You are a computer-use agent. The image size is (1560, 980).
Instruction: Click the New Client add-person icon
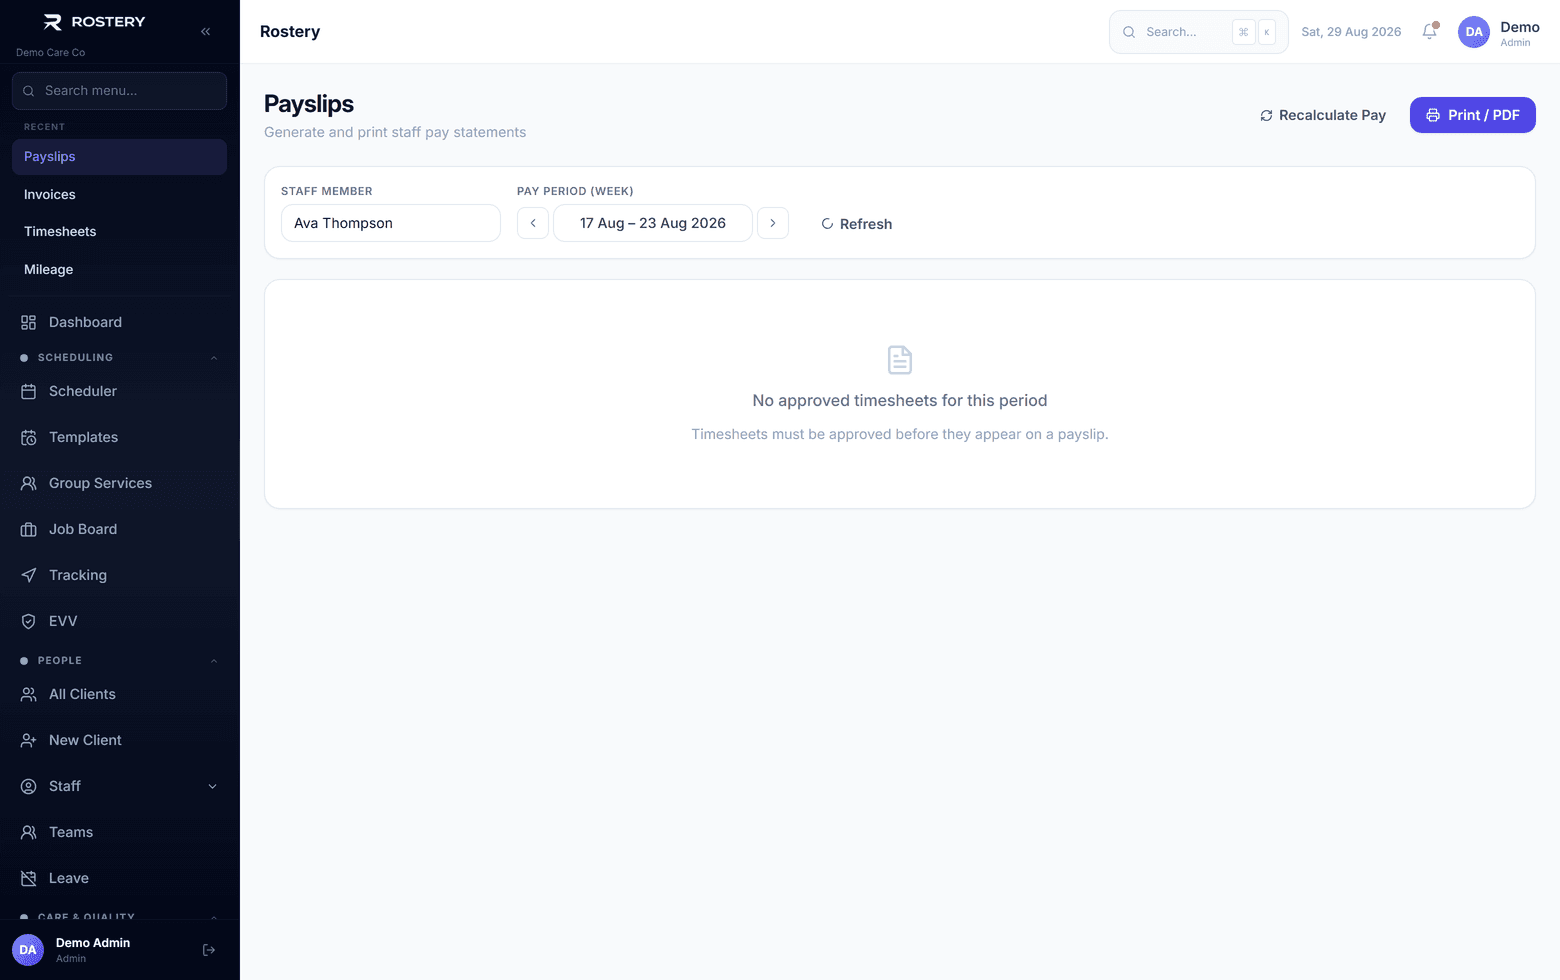pos(29,740)
